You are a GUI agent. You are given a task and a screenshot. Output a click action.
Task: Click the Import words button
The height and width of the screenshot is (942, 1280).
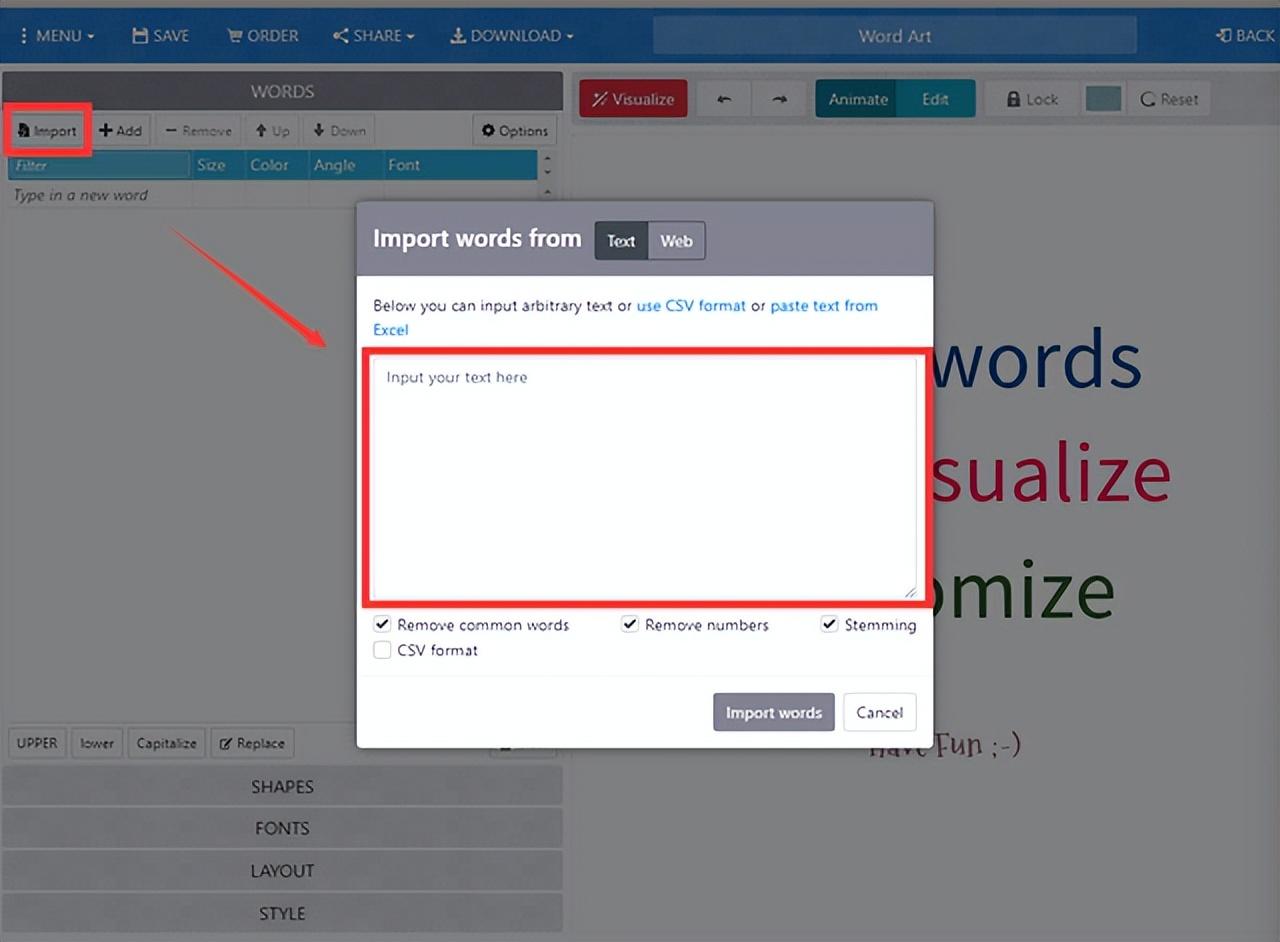pos(774,712)
